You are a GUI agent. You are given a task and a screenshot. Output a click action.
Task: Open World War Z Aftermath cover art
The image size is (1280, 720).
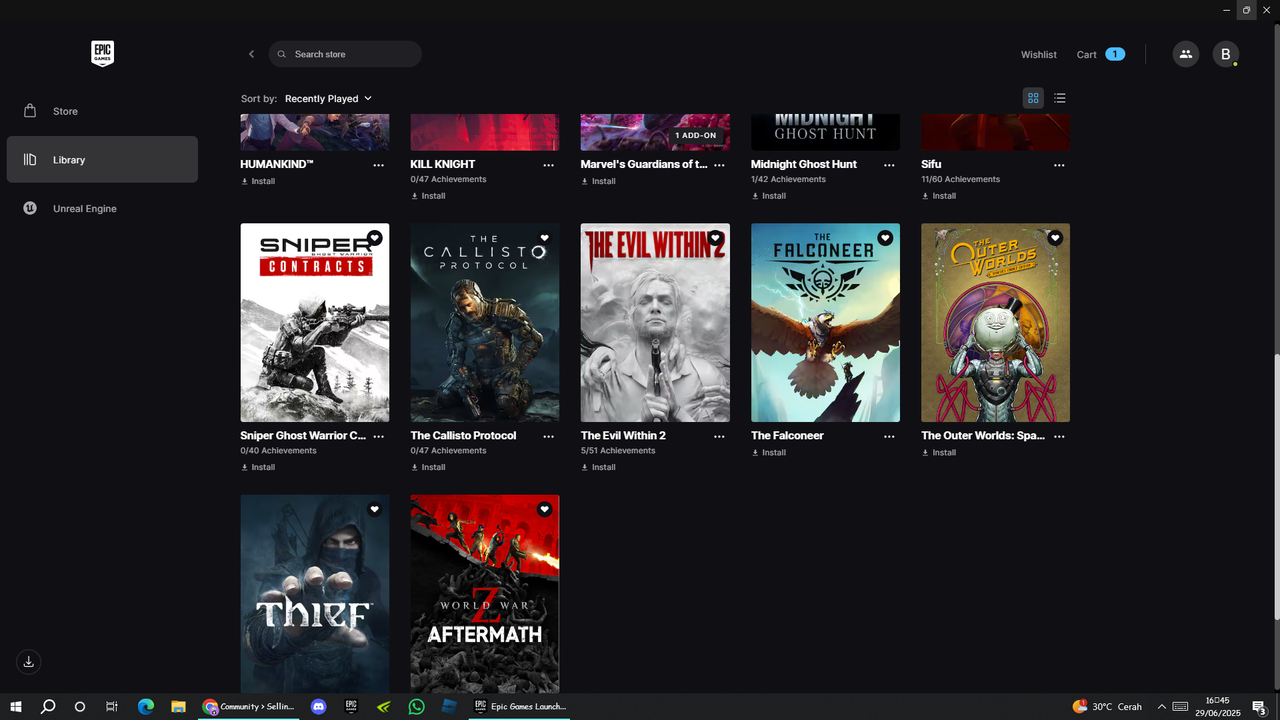point(485,594)
